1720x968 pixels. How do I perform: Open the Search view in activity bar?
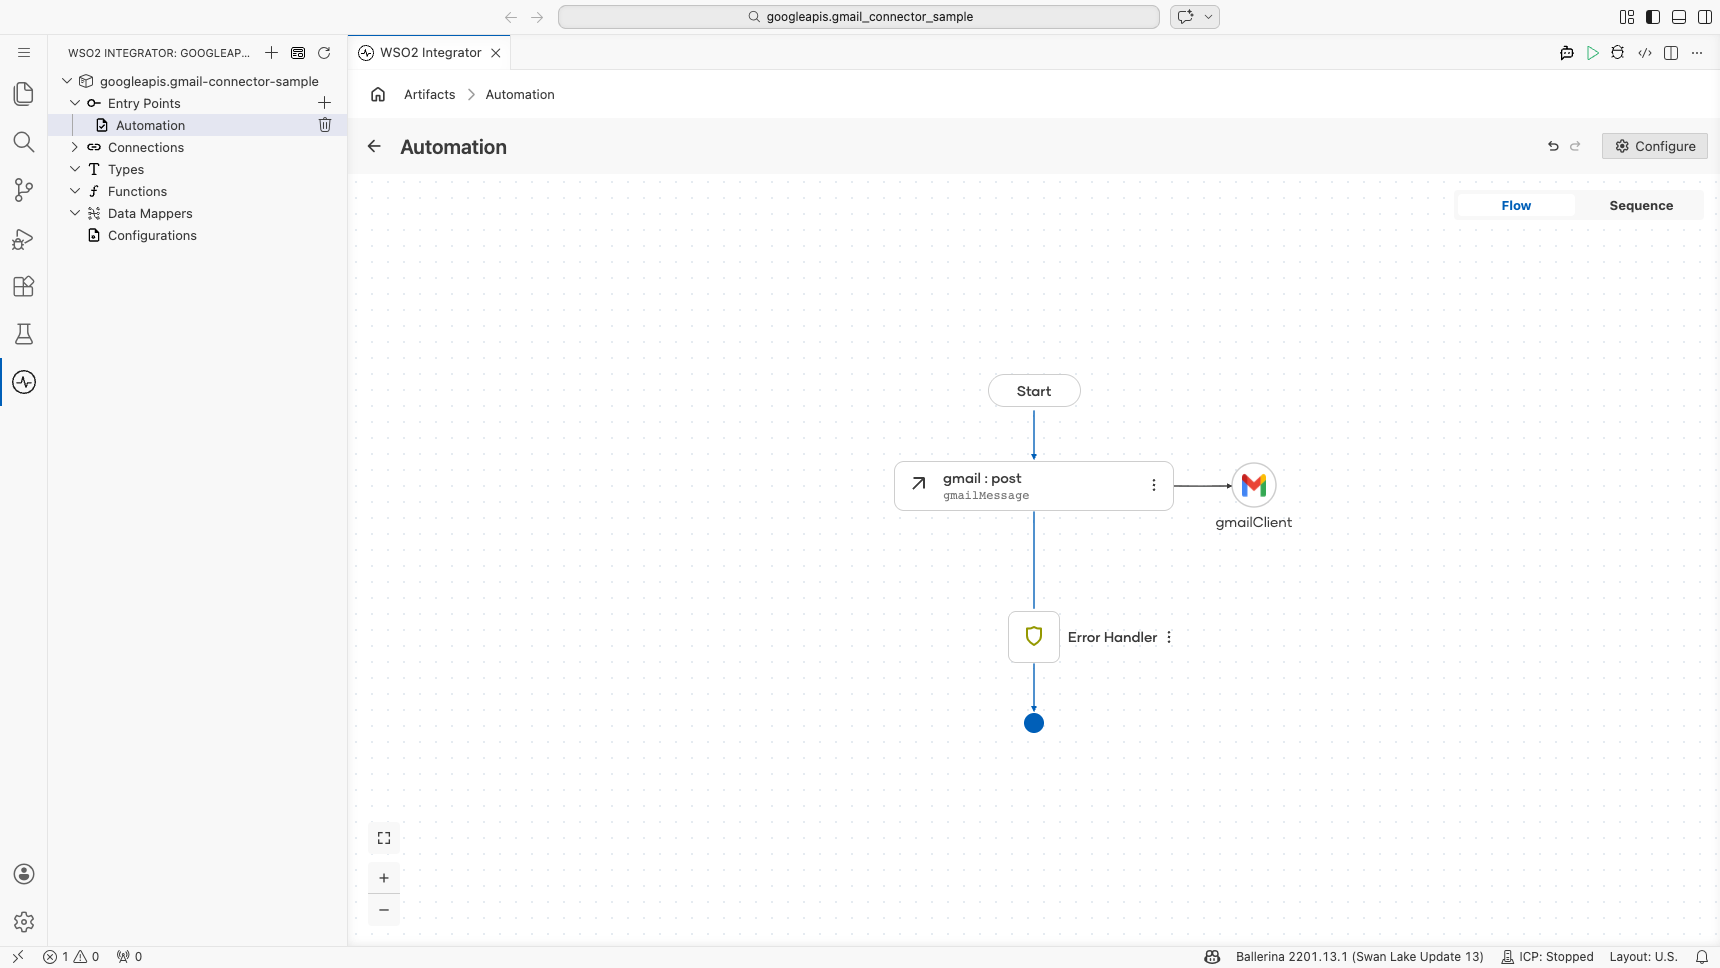pos(24,142)
